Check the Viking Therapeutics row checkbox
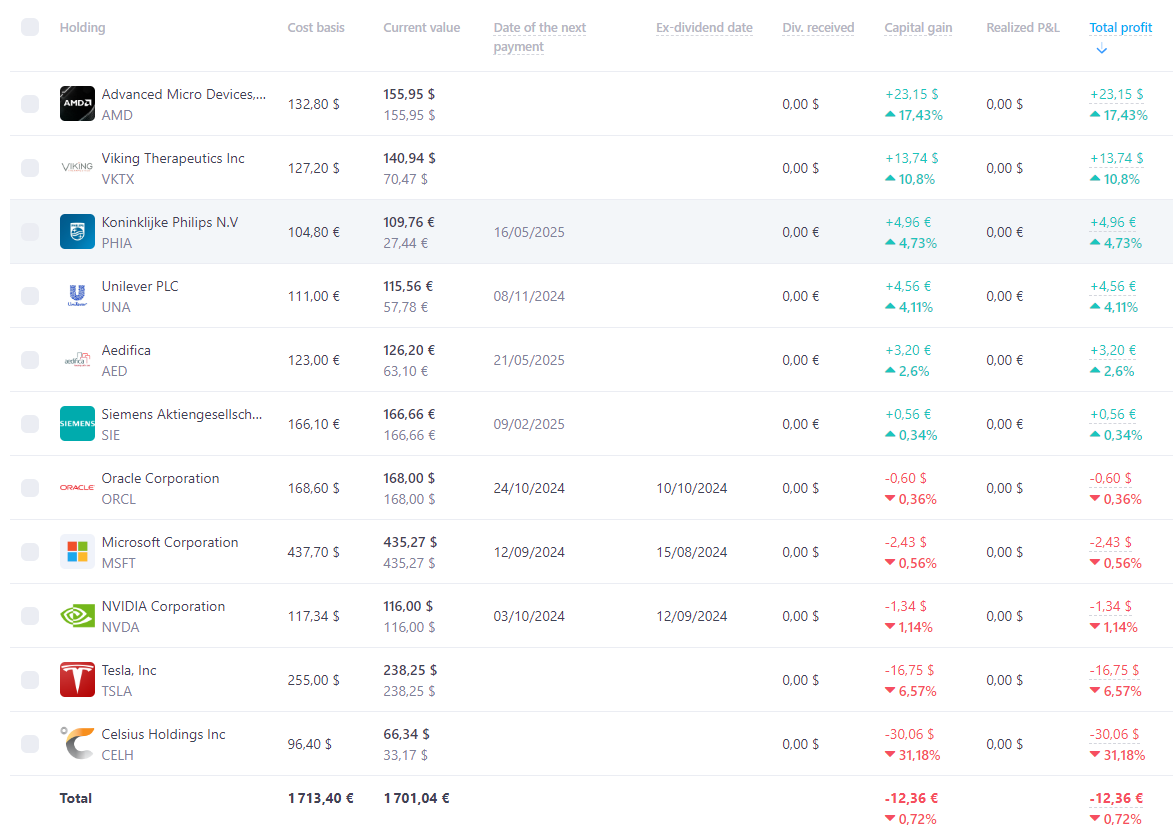This screenshot has height=839, width=1173. (30, 168)
